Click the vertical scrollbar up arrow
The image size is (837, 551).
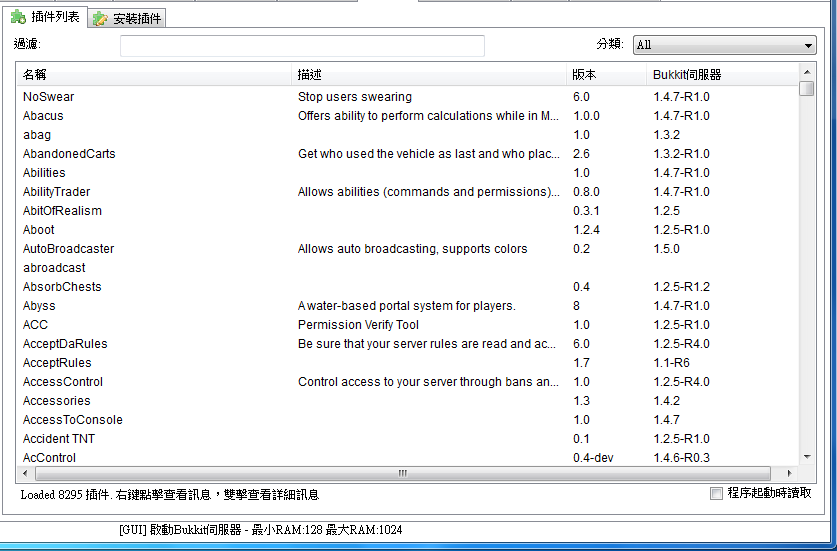[807, 71]
